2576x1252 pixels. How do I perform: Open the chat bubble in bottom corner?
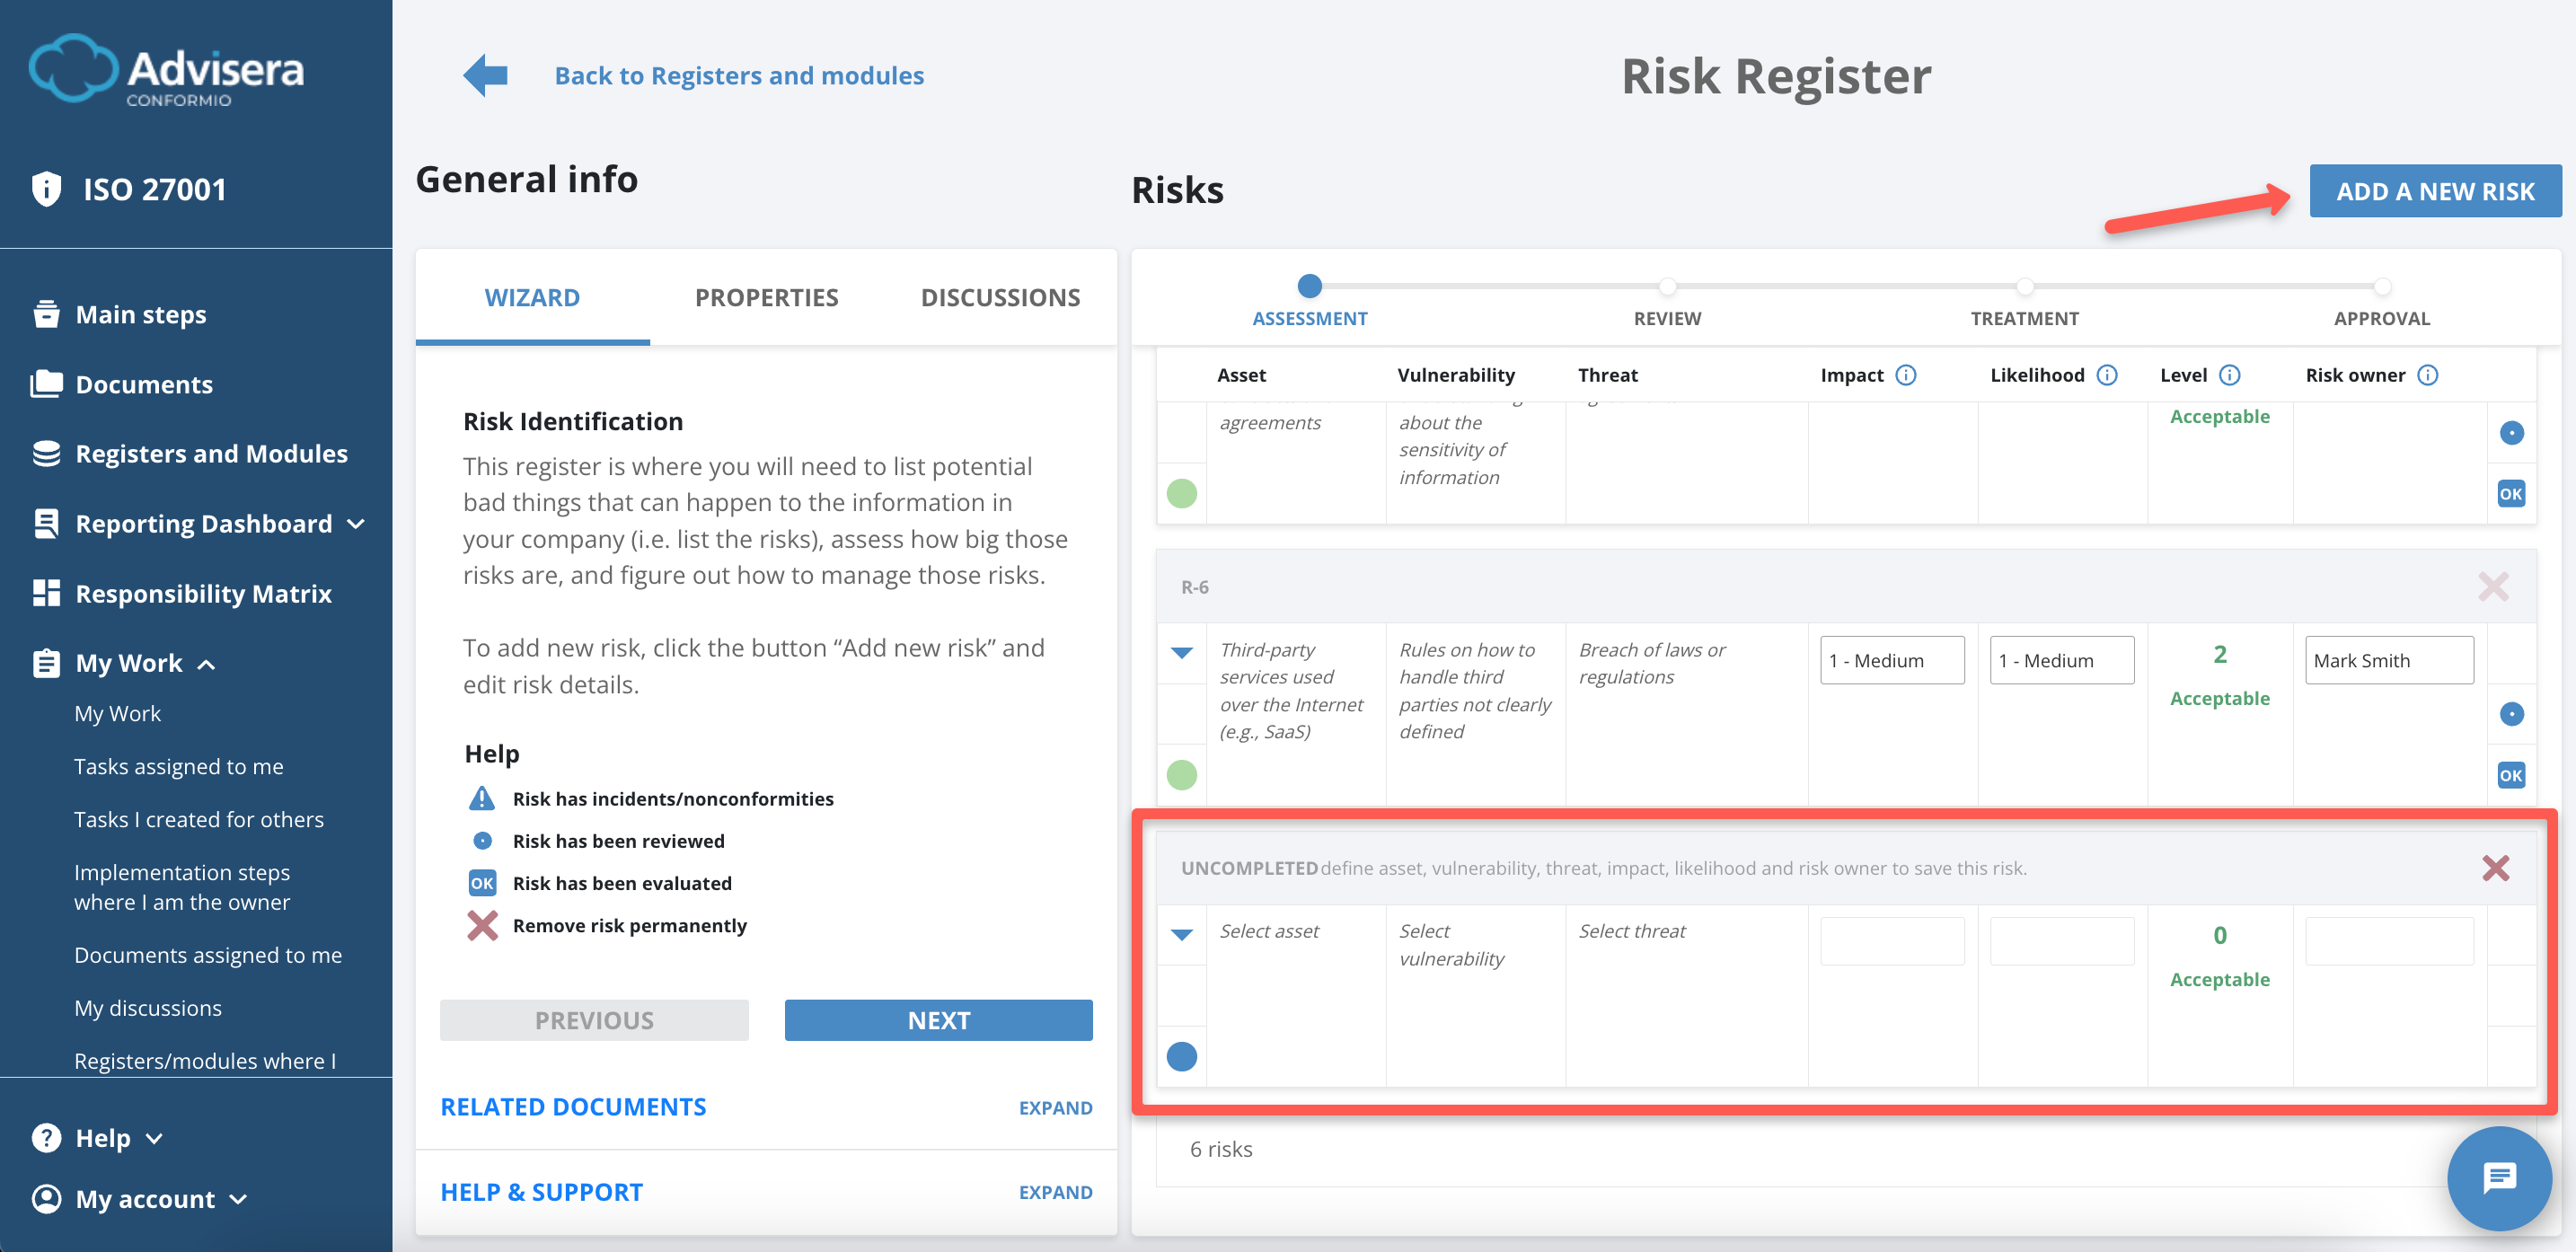[x=2498, y=1178]
